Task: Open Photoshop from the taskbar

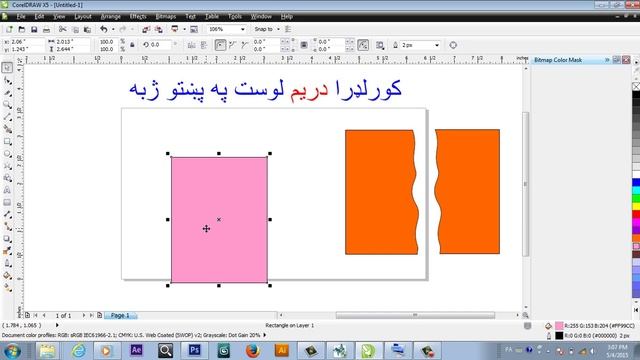Action: 194,350
